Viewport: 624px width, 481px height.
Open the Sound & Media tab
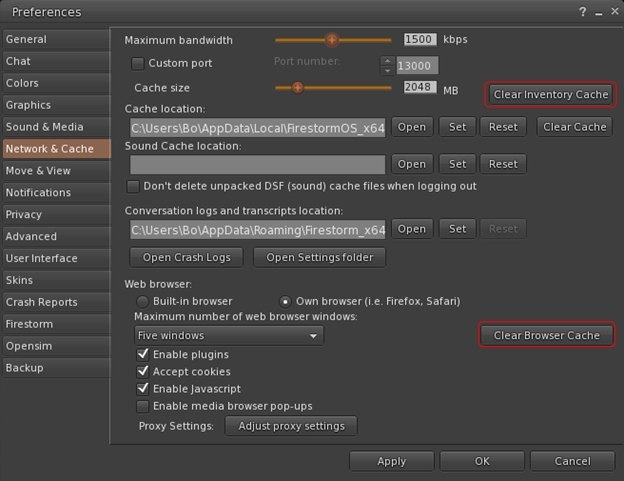[x=44, y=127]
